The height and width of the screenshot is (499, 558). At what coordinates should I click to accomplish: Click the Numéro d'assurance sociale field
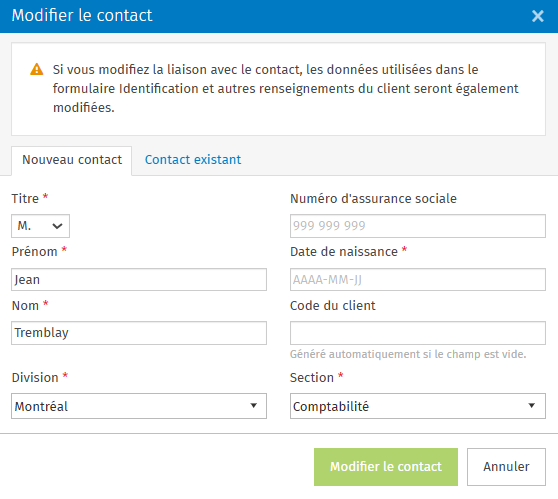(417, 226)
